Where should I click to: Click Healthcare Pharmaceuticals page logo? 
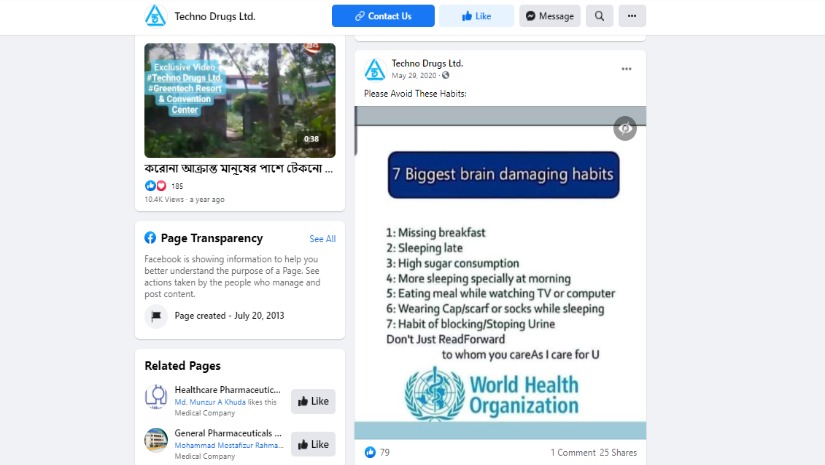pos(156,397)
